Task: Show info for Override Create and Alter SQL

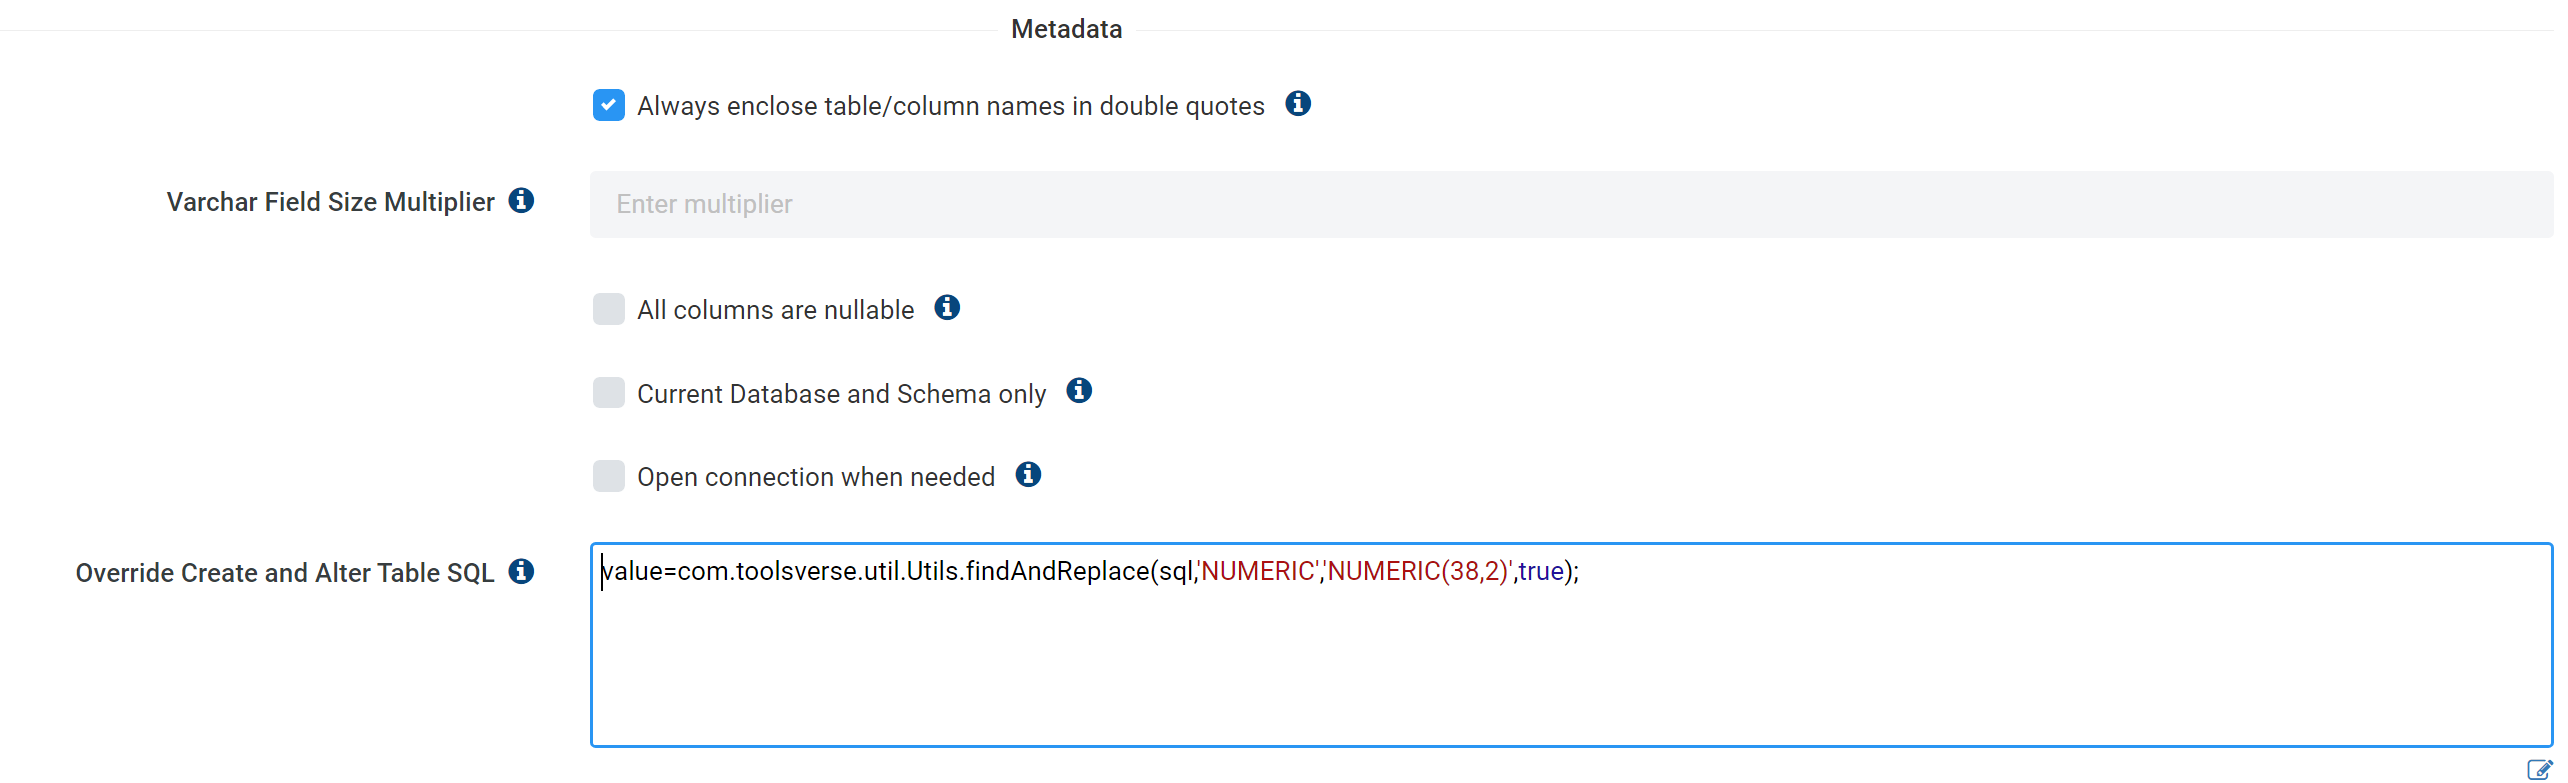Action: tap(521, 572)
